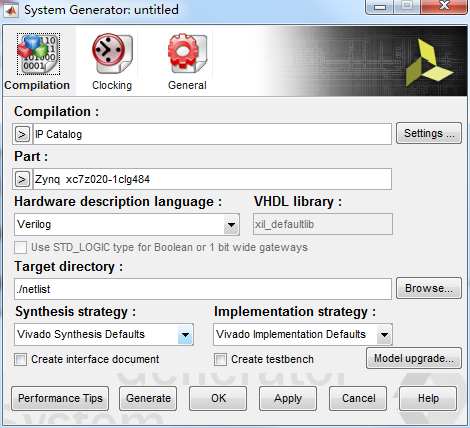
Task: Click the Zynq xc7z020-1clg484 part field
Action: [212, 179]
